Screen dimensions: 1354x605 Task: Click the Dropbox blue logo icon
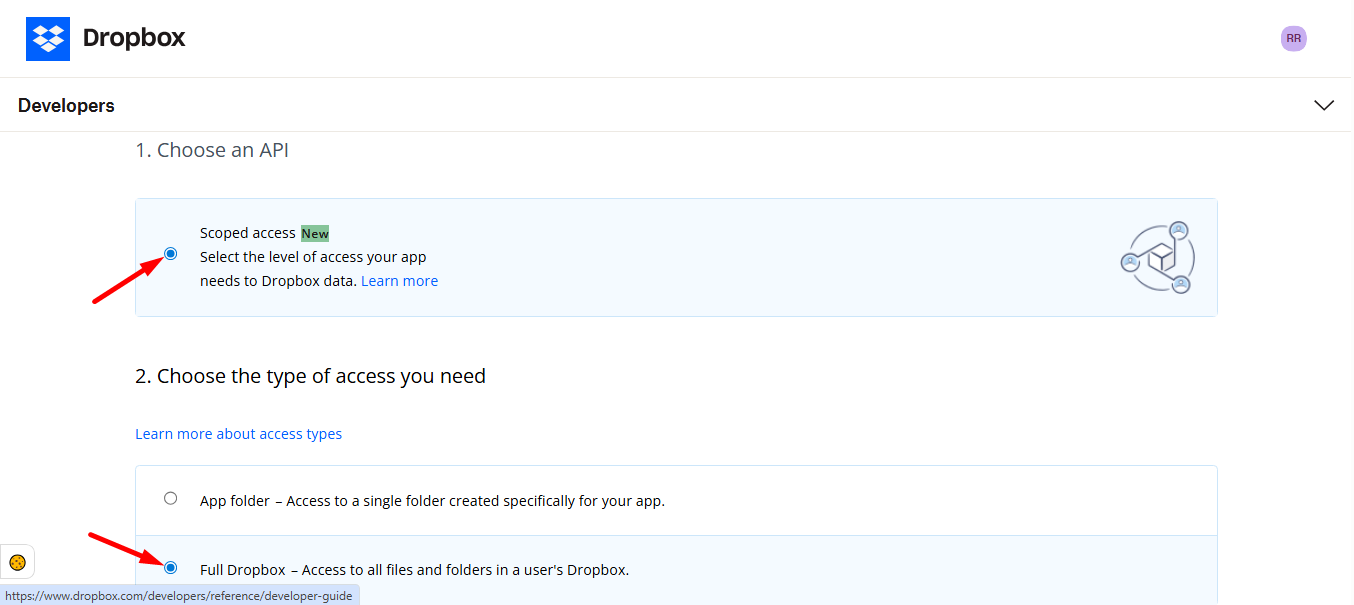47,38
